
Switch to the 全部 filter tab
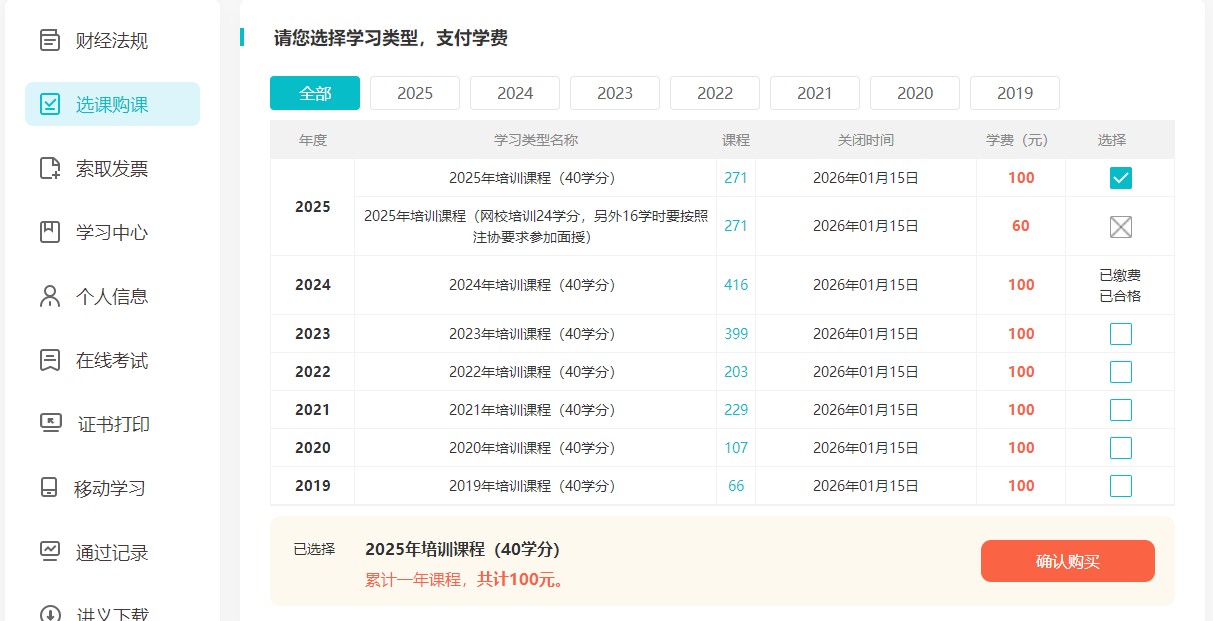click(315, 93)
